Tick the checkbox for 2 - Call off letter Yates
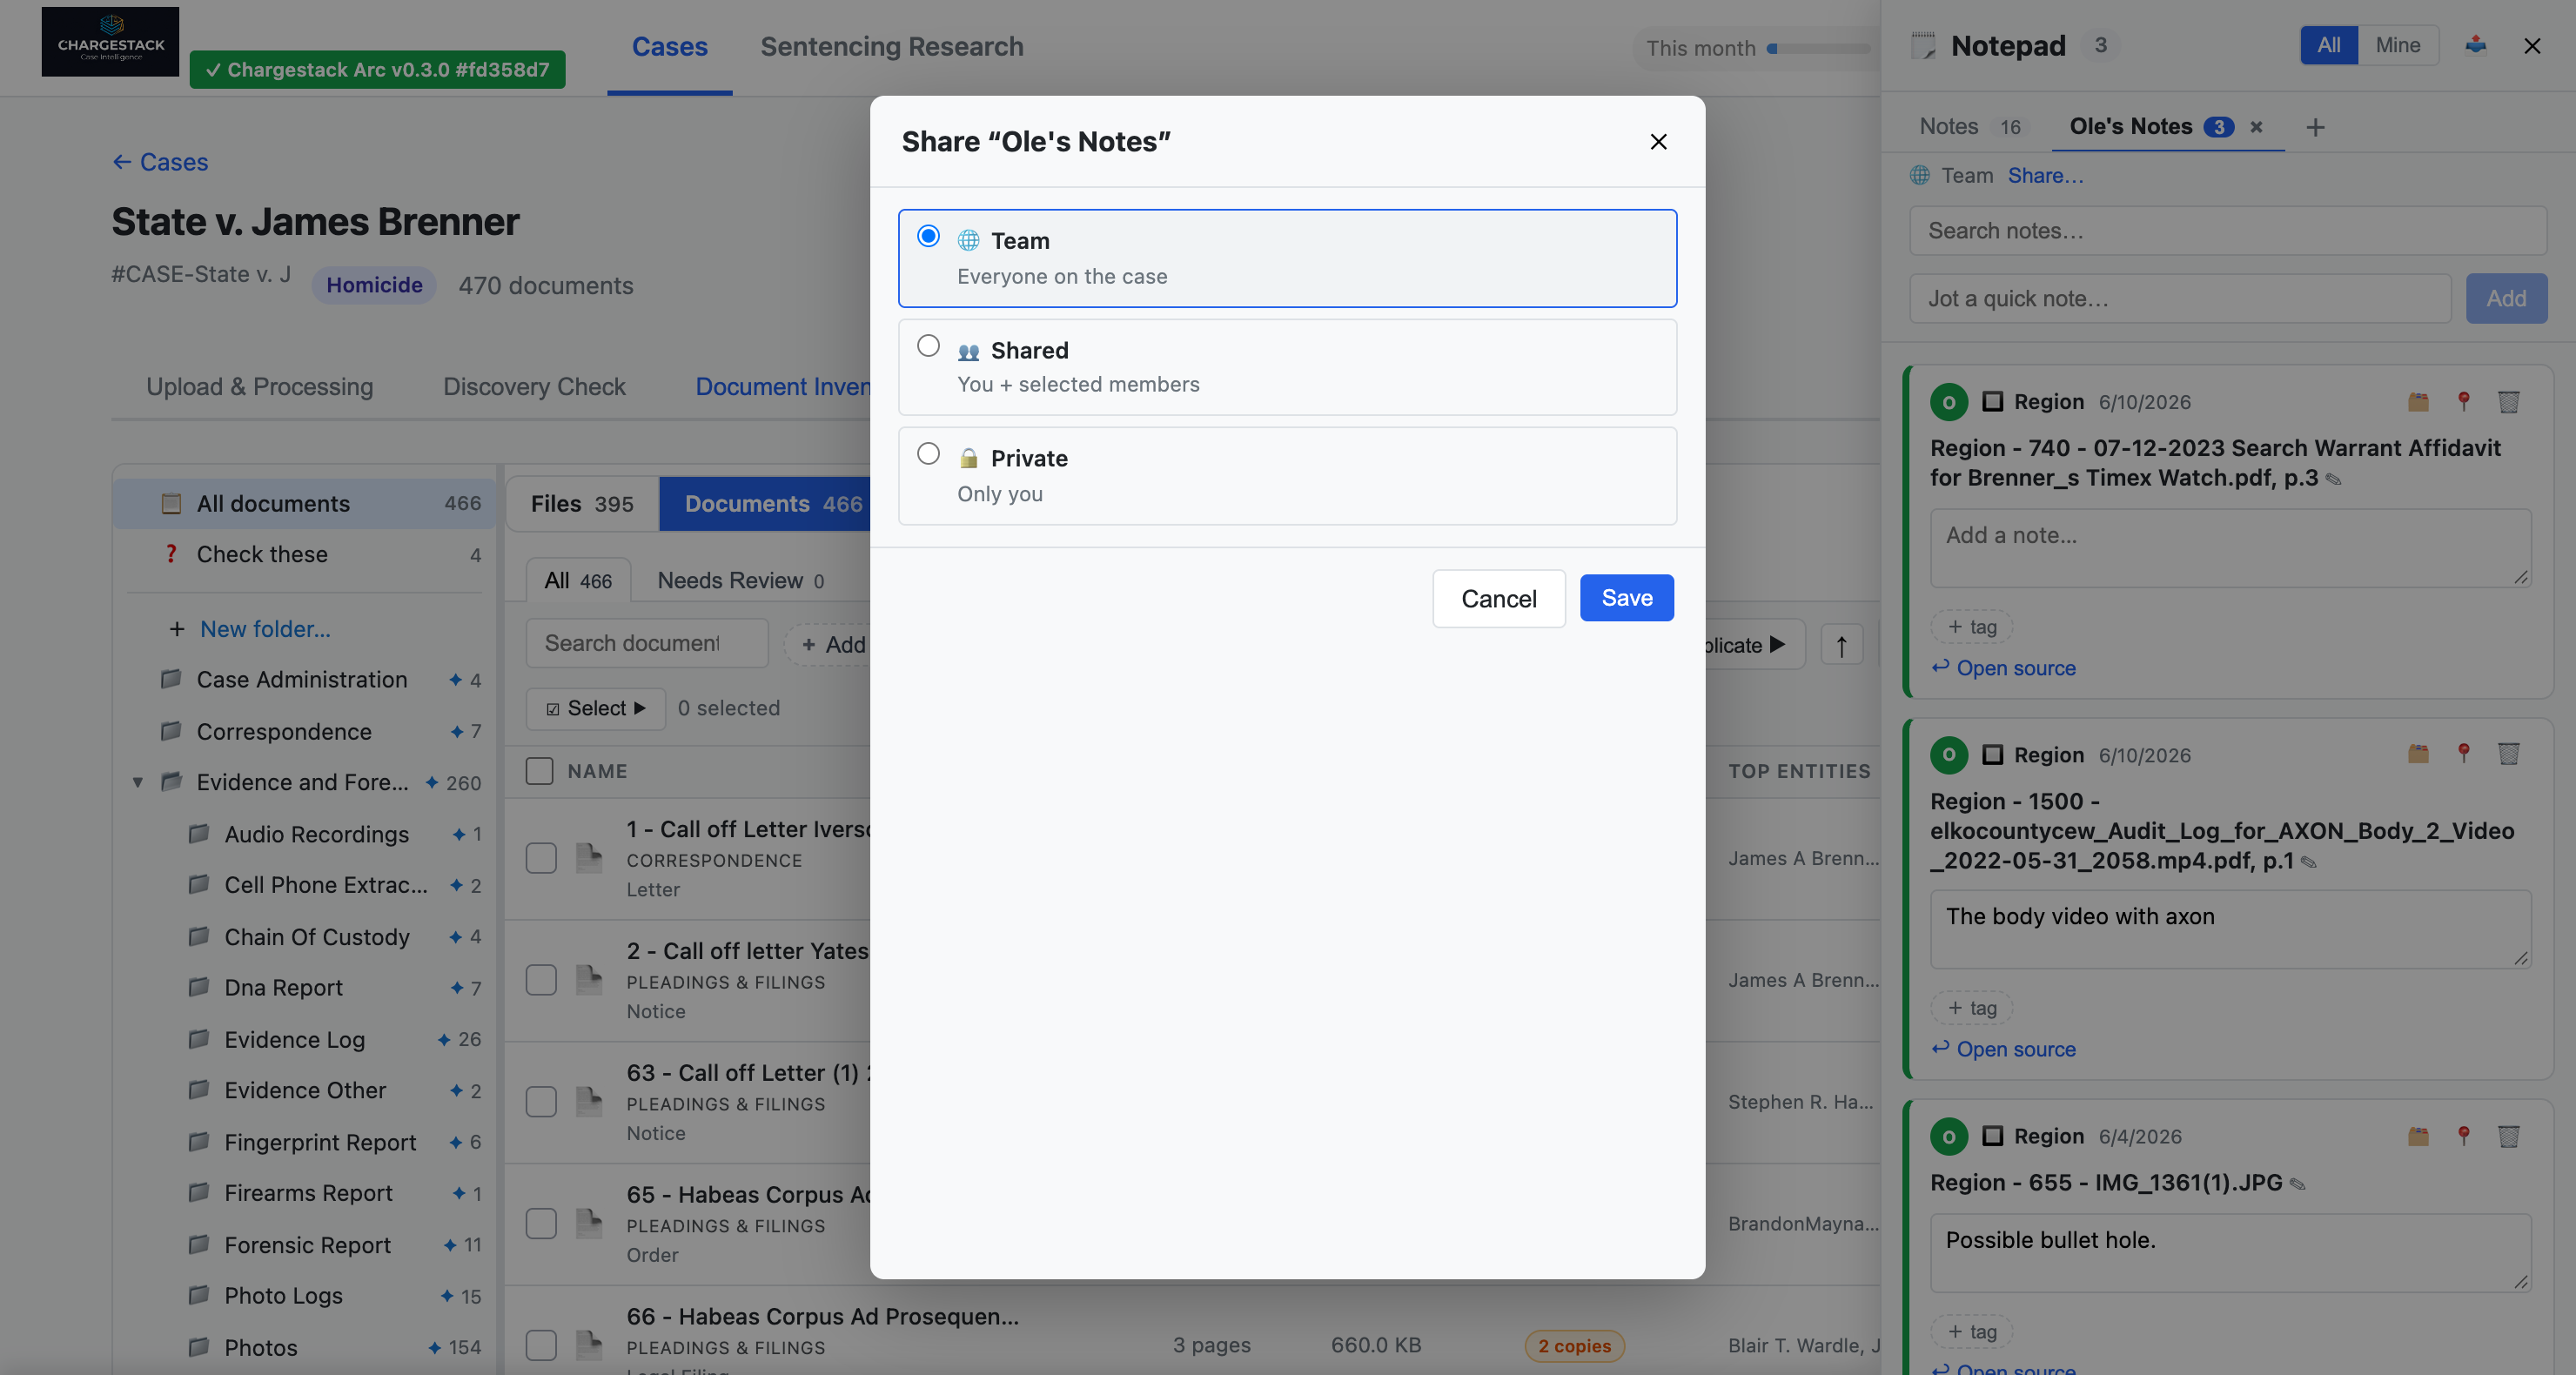Image resolution: width=2576 pixels, height=1375 pixels. 541,980
